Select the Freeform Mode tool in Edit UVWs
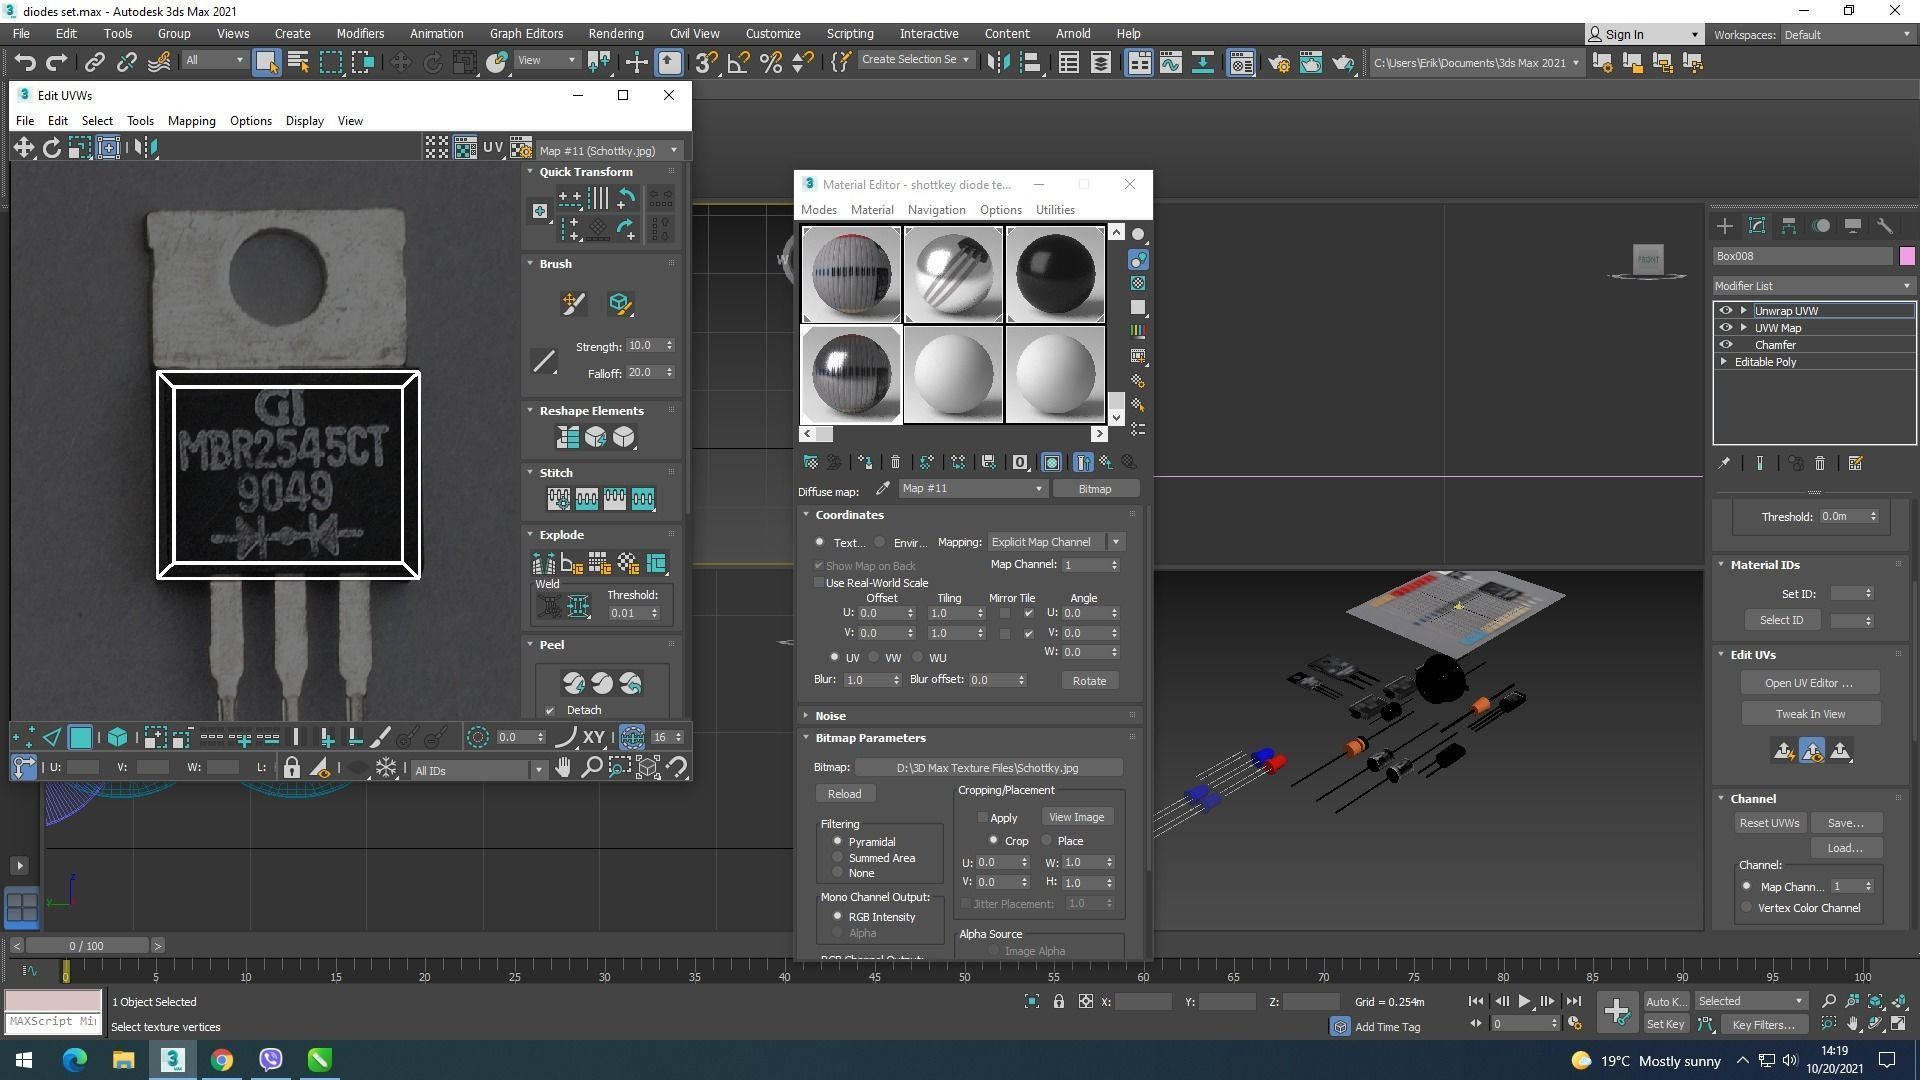 click(x=108, y=148)
